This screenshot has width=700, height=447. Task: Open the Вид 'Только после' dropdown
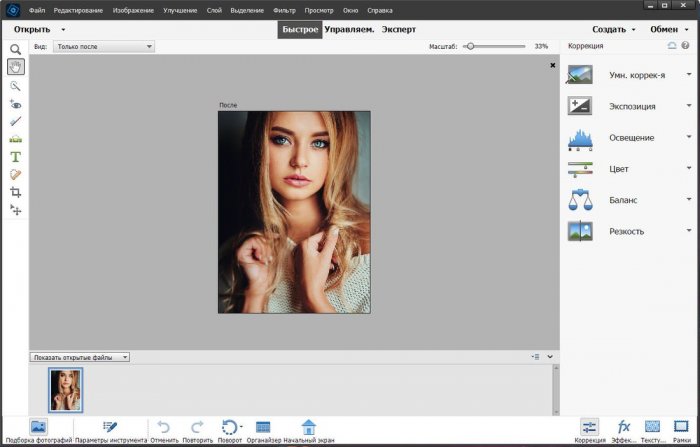(104, 46)
